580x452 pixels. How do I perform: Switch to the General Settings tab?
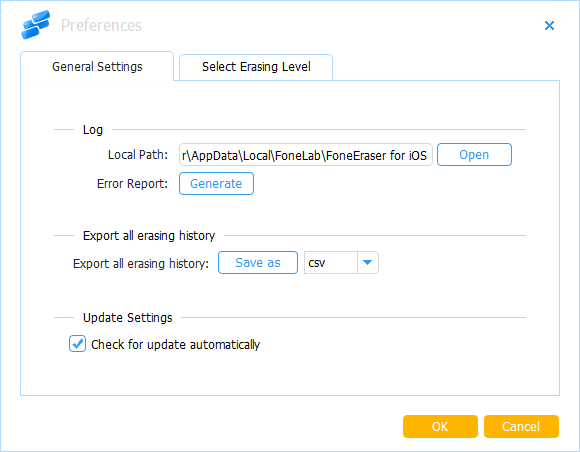coord(97,67)
